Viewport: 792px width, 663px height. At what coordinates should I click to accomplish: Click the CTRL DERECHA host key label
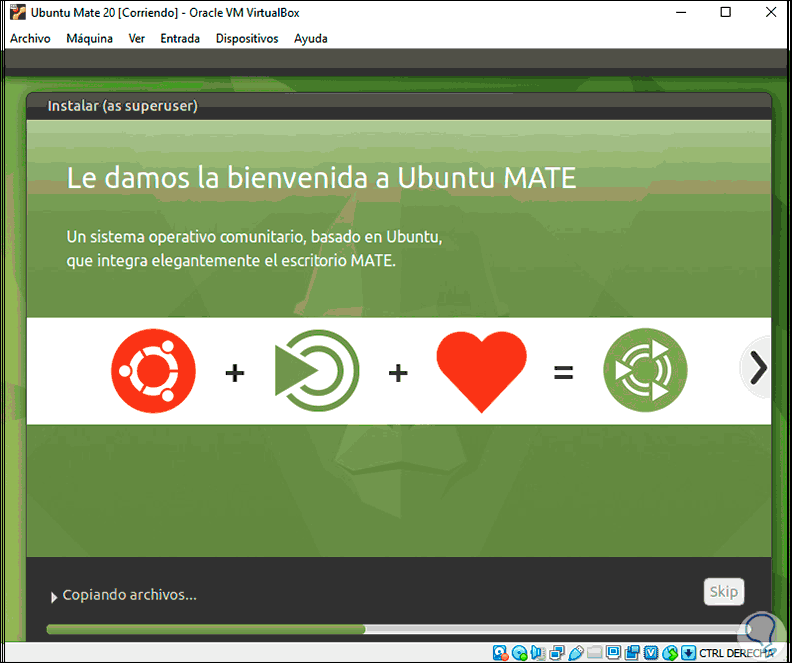pyautogui.click(x=737, y=653)
